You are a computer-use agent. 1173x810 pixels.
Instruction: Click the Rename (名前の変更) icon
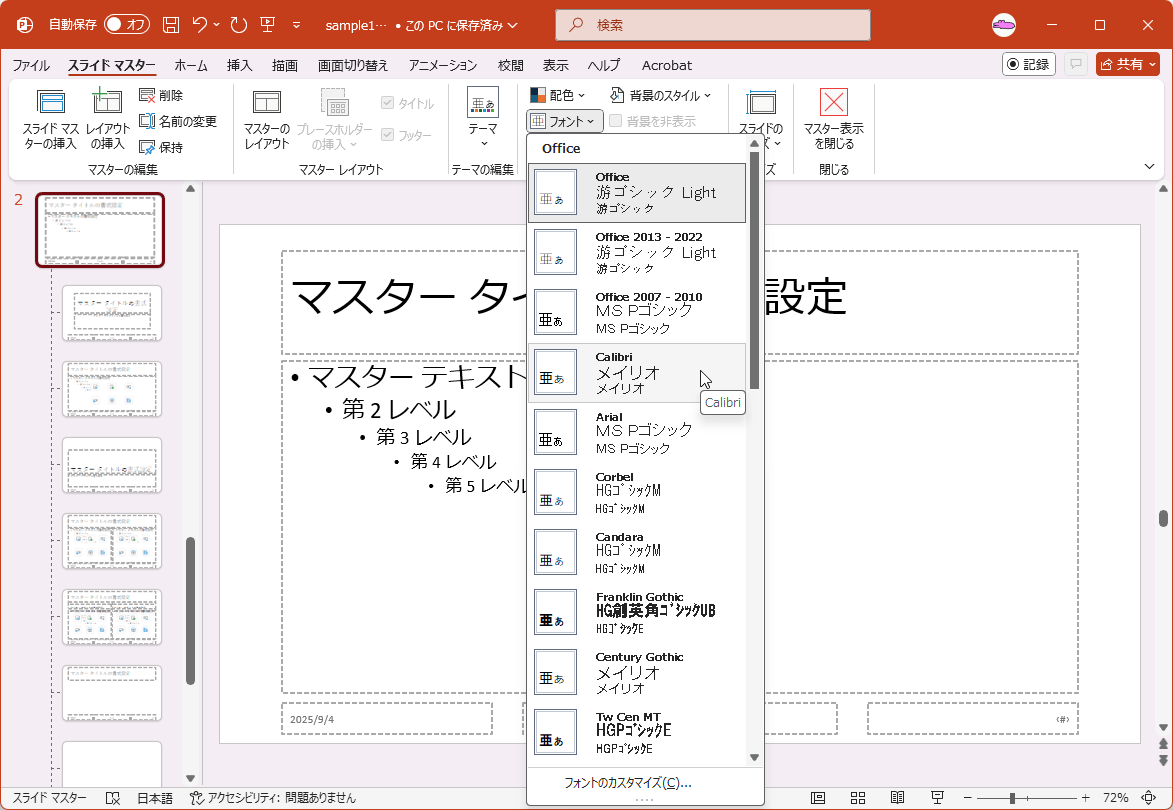[x=148, y=121]
